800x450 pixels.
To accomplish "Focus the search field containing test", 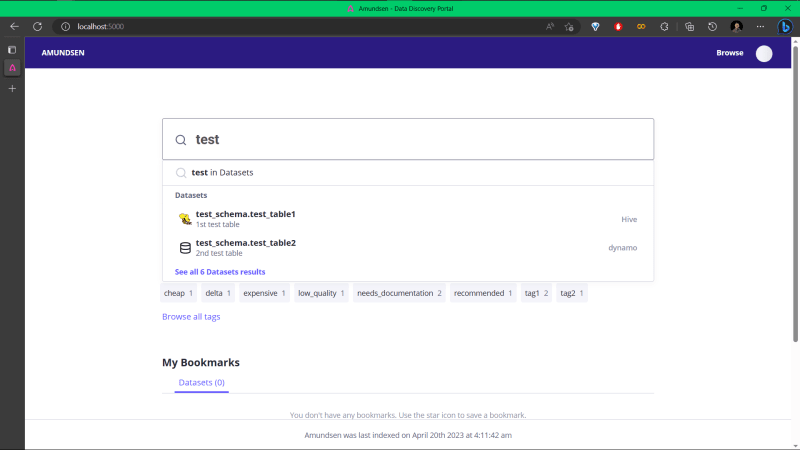I will tap(408, 139).
